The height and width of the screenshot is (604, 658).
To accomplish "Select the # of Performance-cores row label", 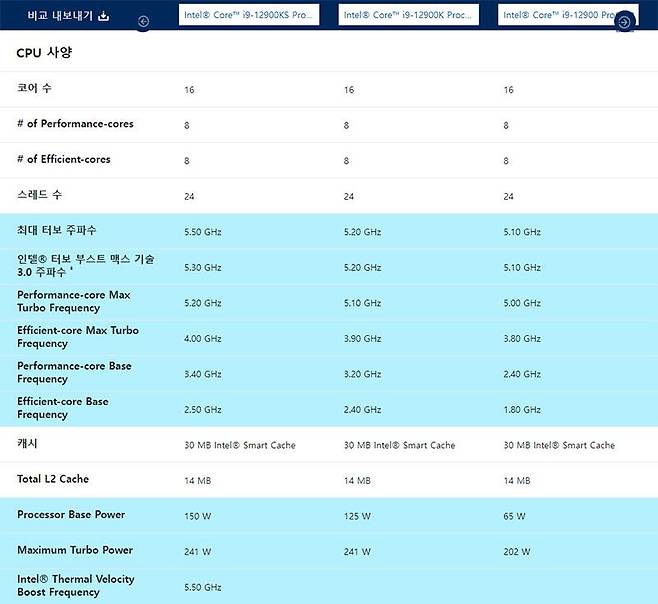I will tap(75, 124).
